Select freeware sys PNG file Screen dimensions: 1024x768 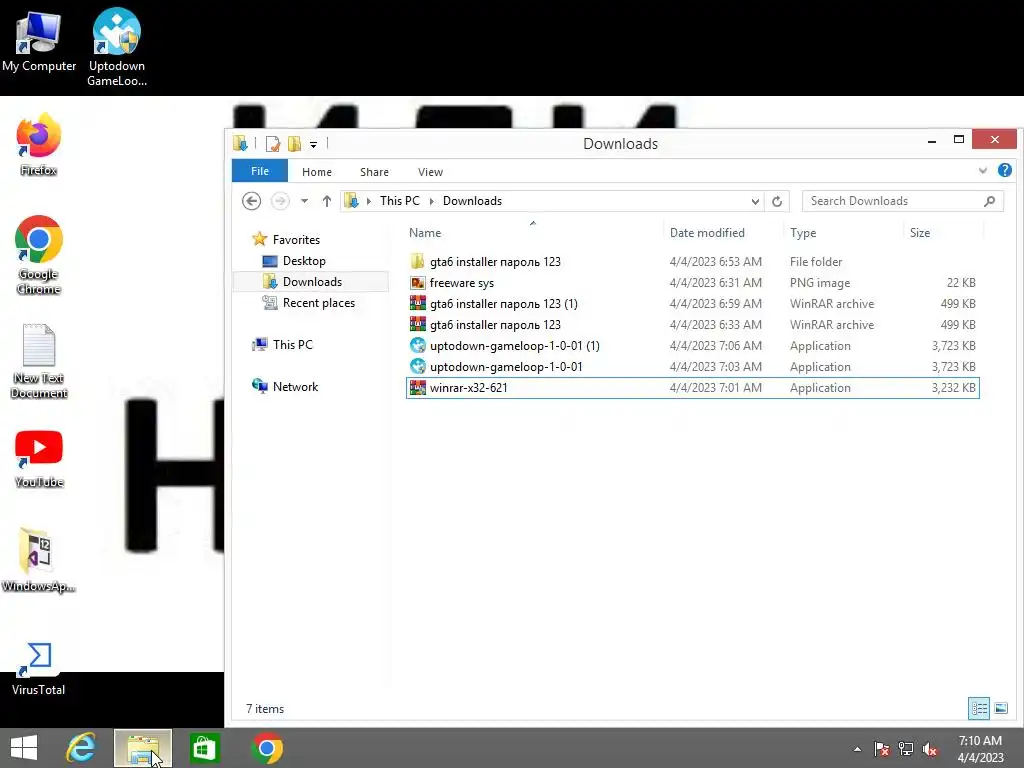tap(692, 283)
